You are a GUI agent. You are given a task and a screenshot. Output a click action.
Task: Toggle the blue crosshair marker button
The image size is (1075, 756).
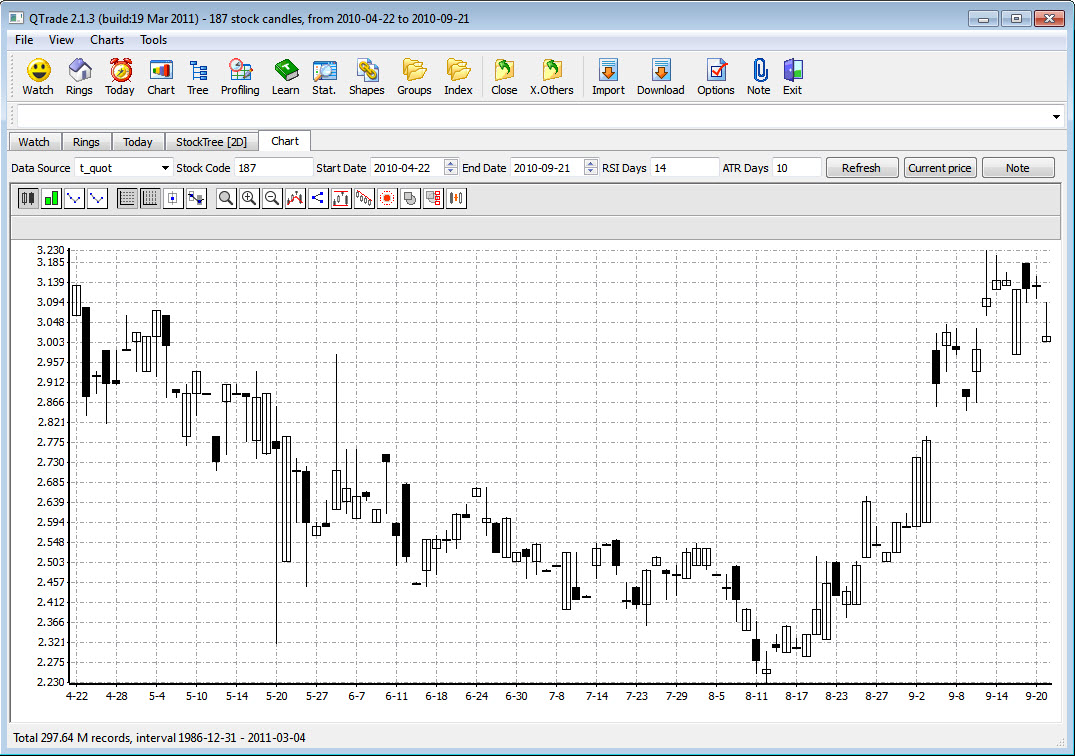(173, 199)
